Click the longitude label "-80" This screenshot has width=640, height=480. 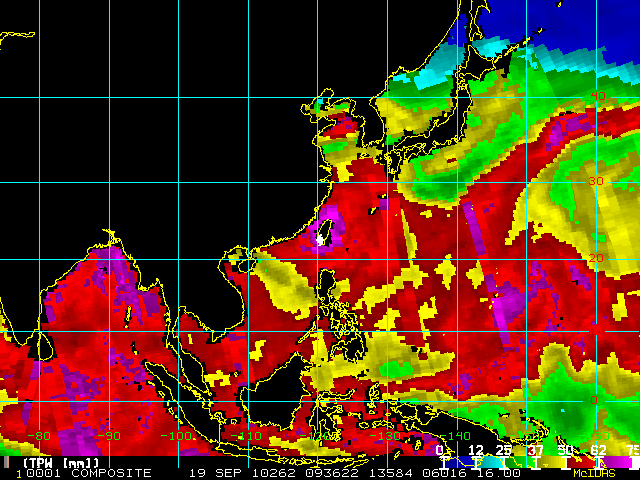[x=40, y=436]
